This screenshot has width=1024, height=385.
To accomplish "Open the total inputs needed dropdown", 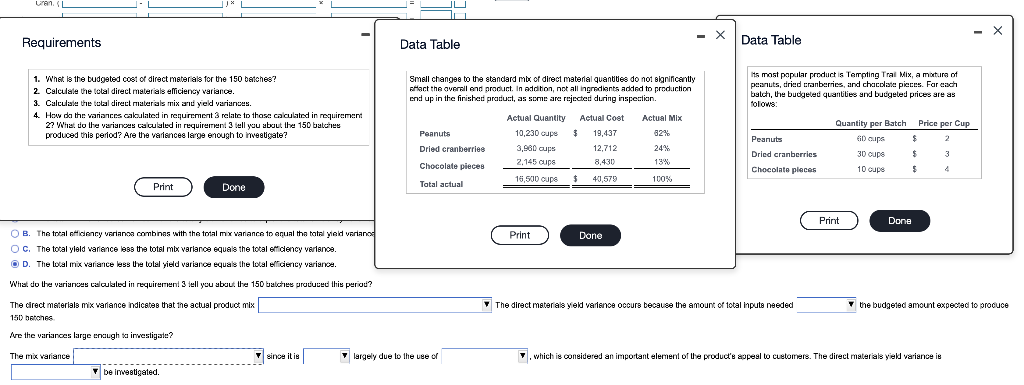I will point(826,305).
